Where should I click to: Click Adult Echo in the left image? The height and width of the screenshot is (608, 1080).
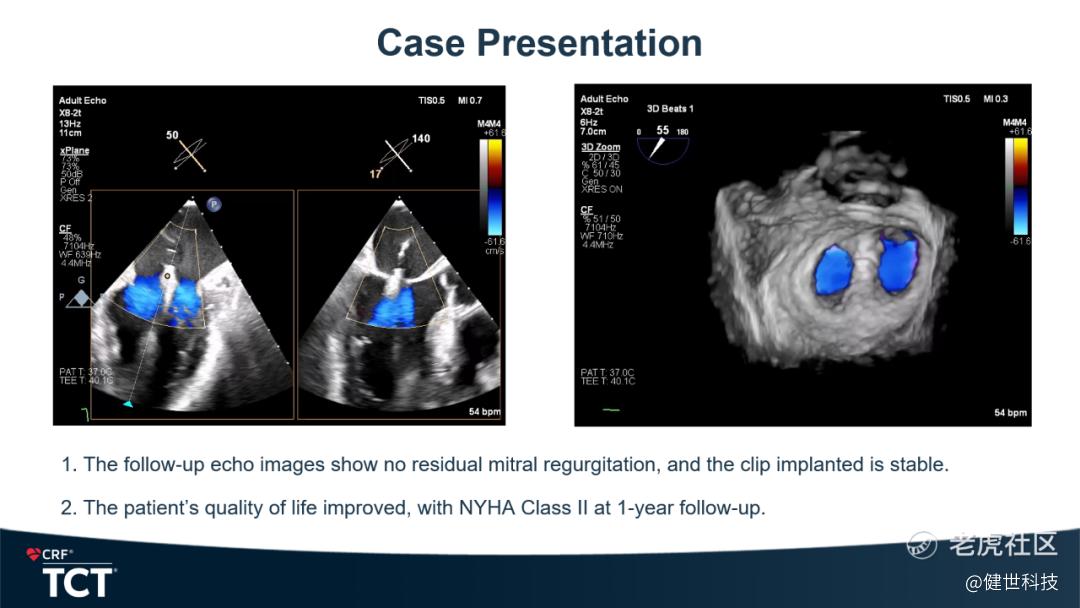pos(83,101)
